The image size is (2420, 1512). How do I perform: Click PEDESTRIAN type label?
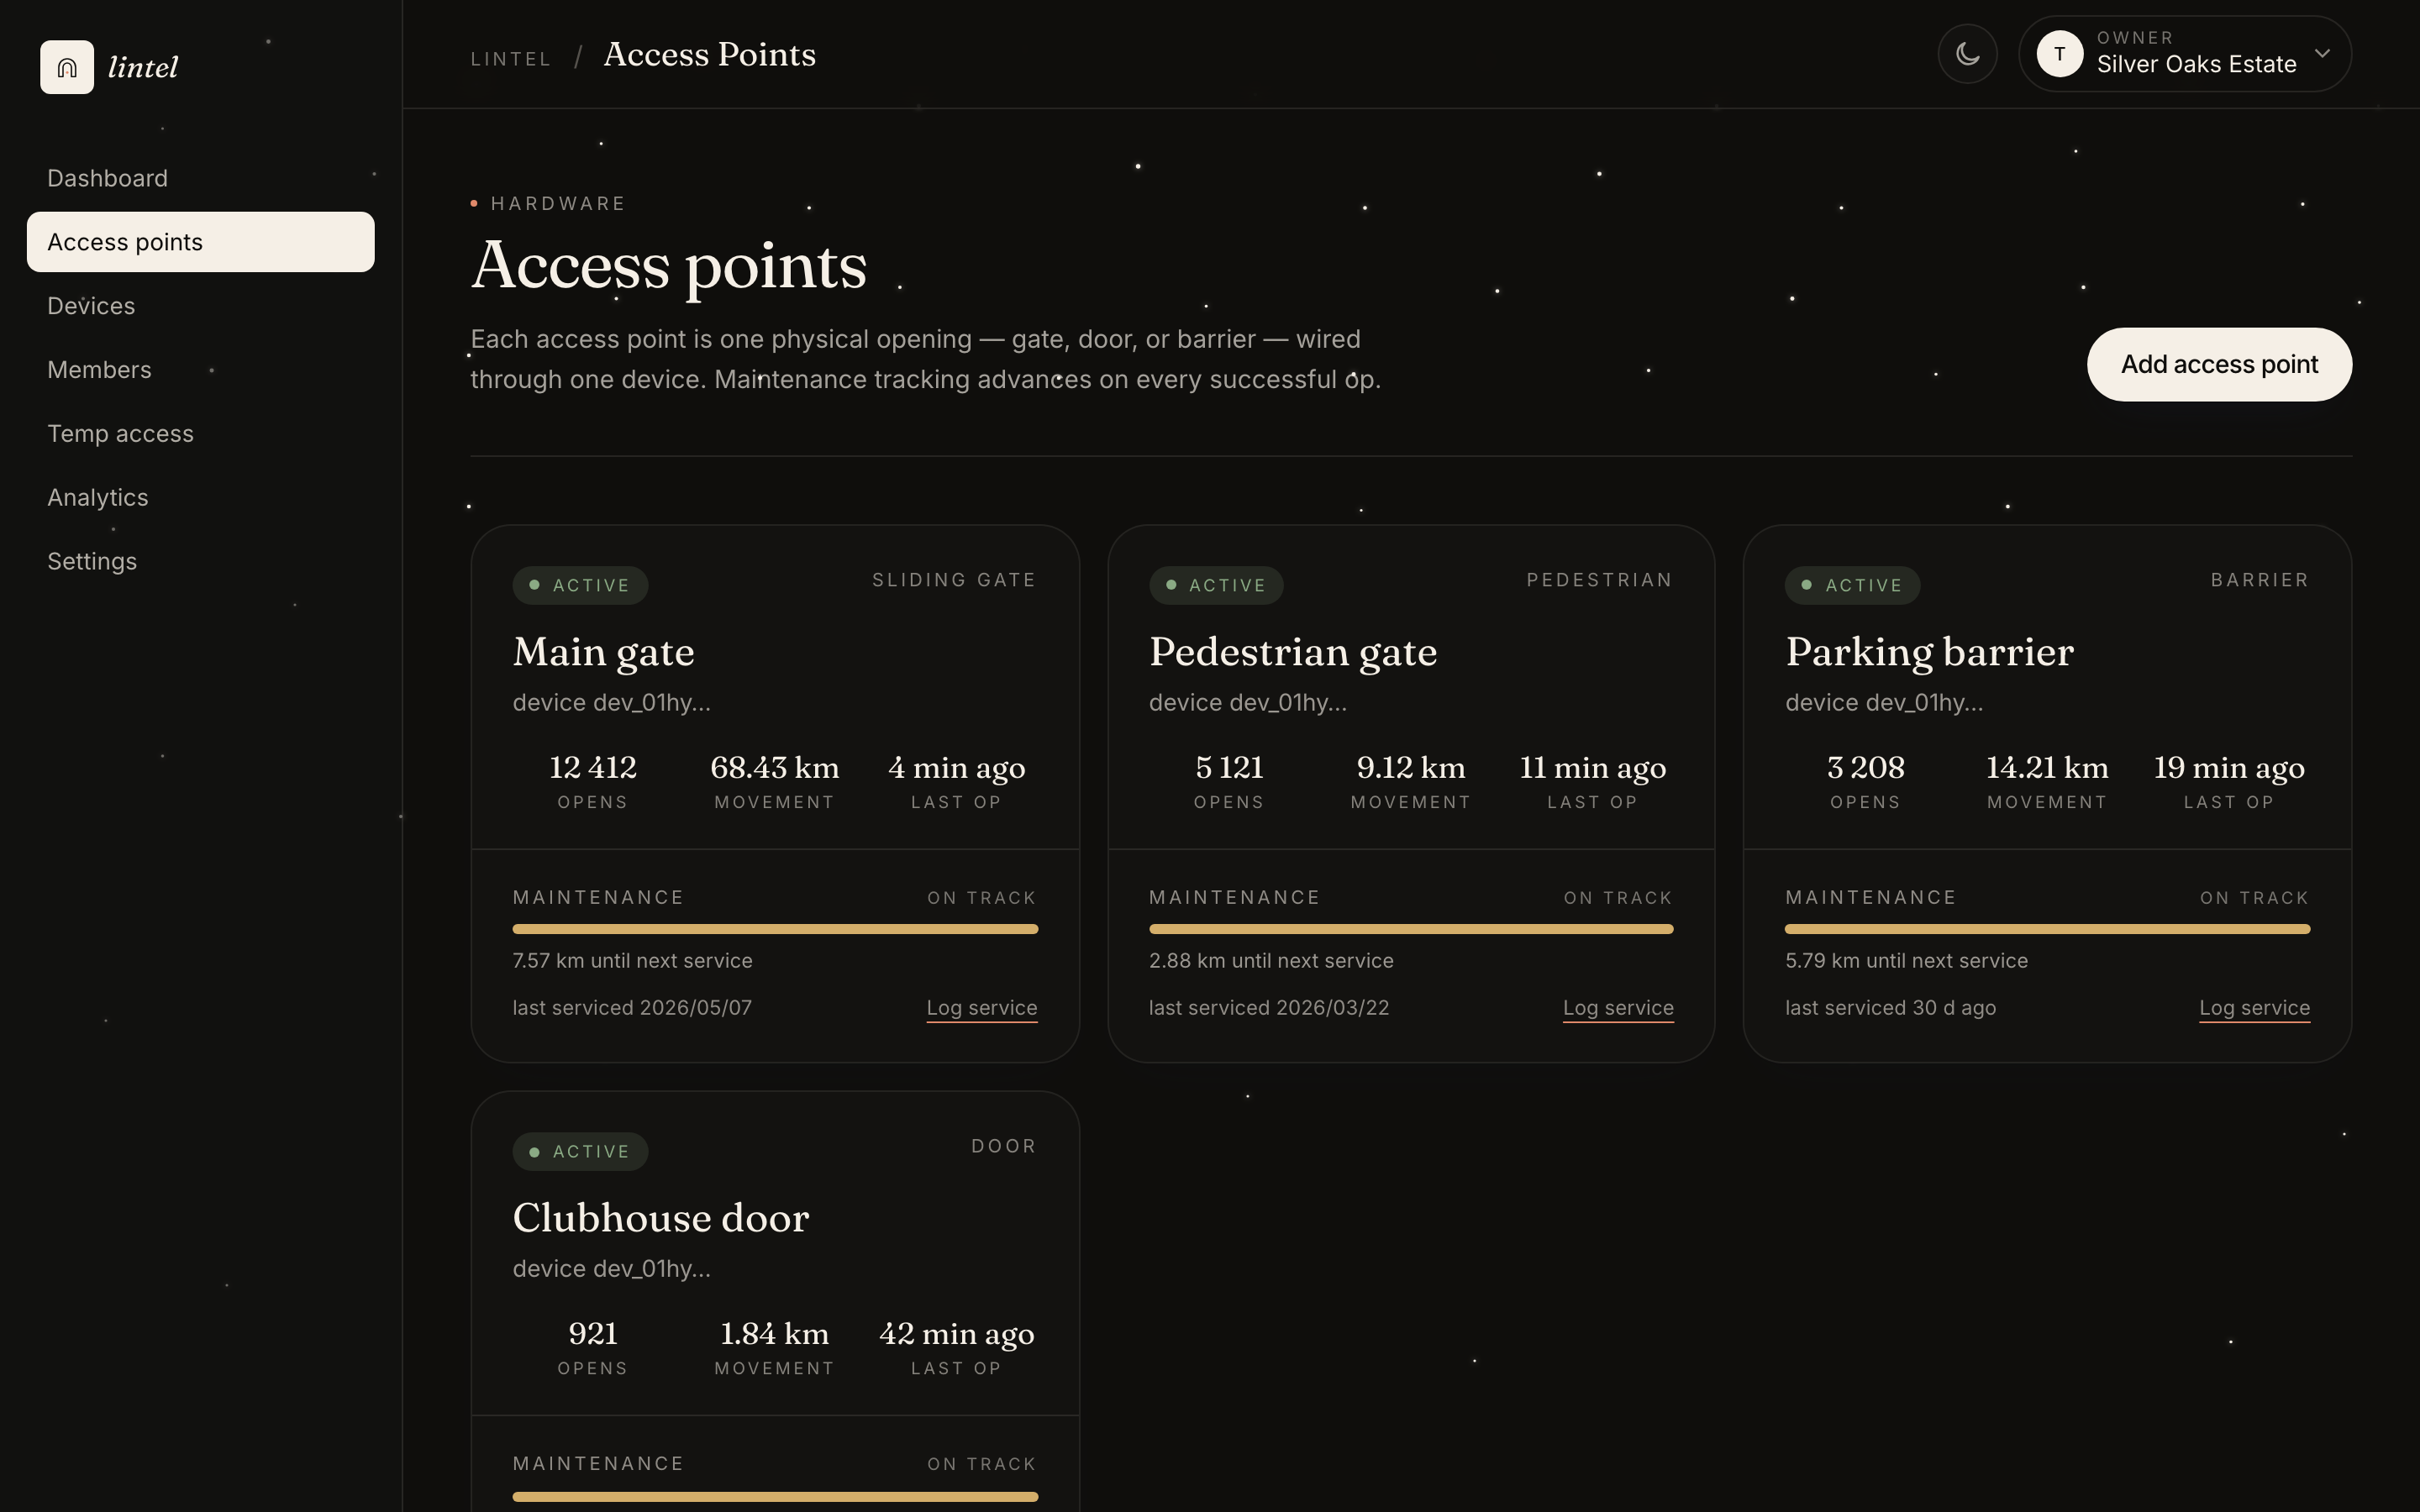click(x=1599, y=580)
